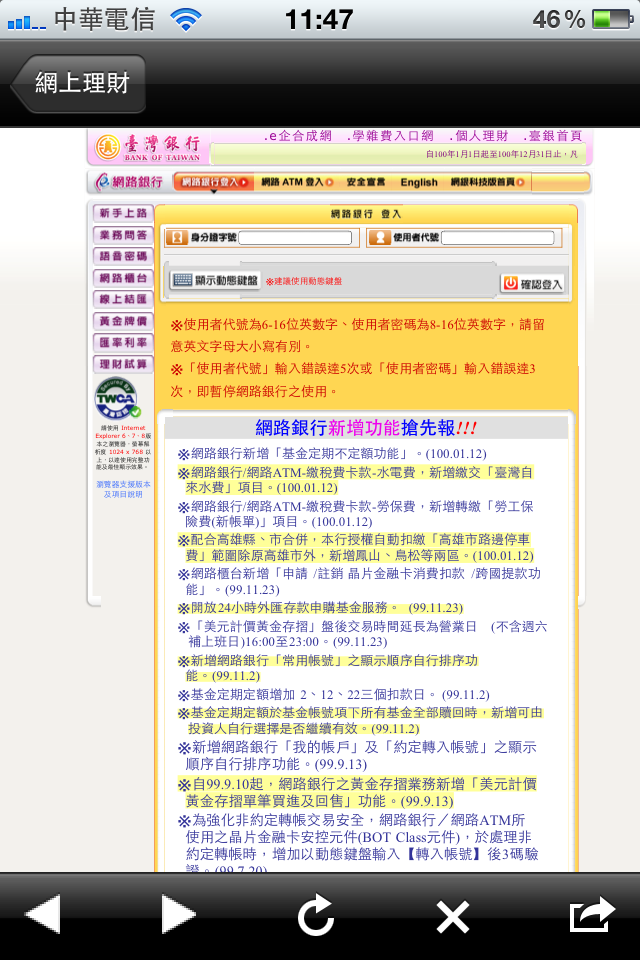Click the 基金全部贖回 news item
This screenshot has width=640, height=960.
point(361,721)
